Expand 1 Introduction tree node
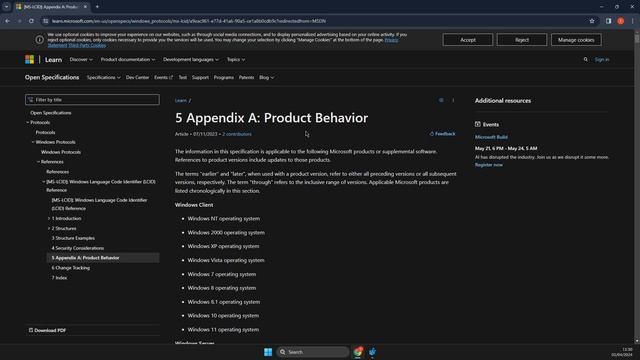 coord(49,218)
